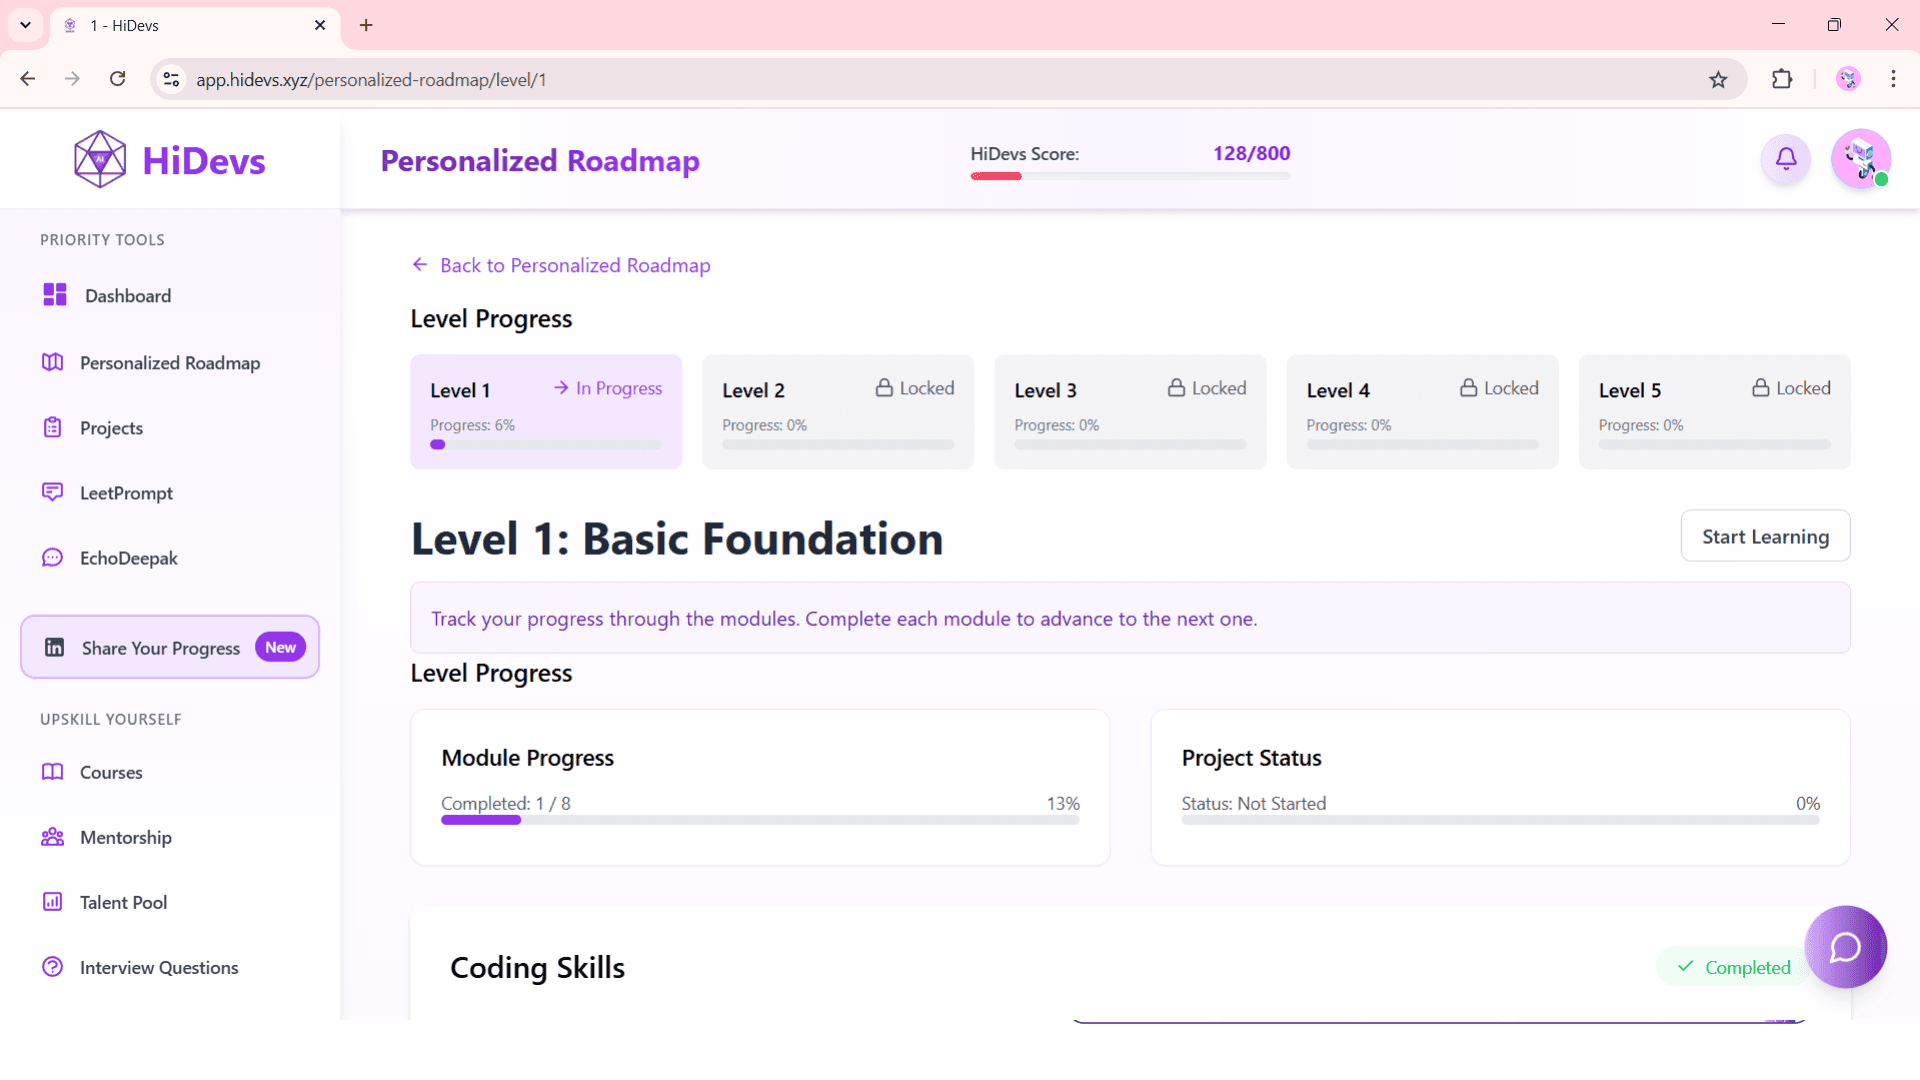Viewport: 1920px width, 1080px height.
Task: Follow Back to Personalized Roadmap link
Action: click(x=561, y=264)
